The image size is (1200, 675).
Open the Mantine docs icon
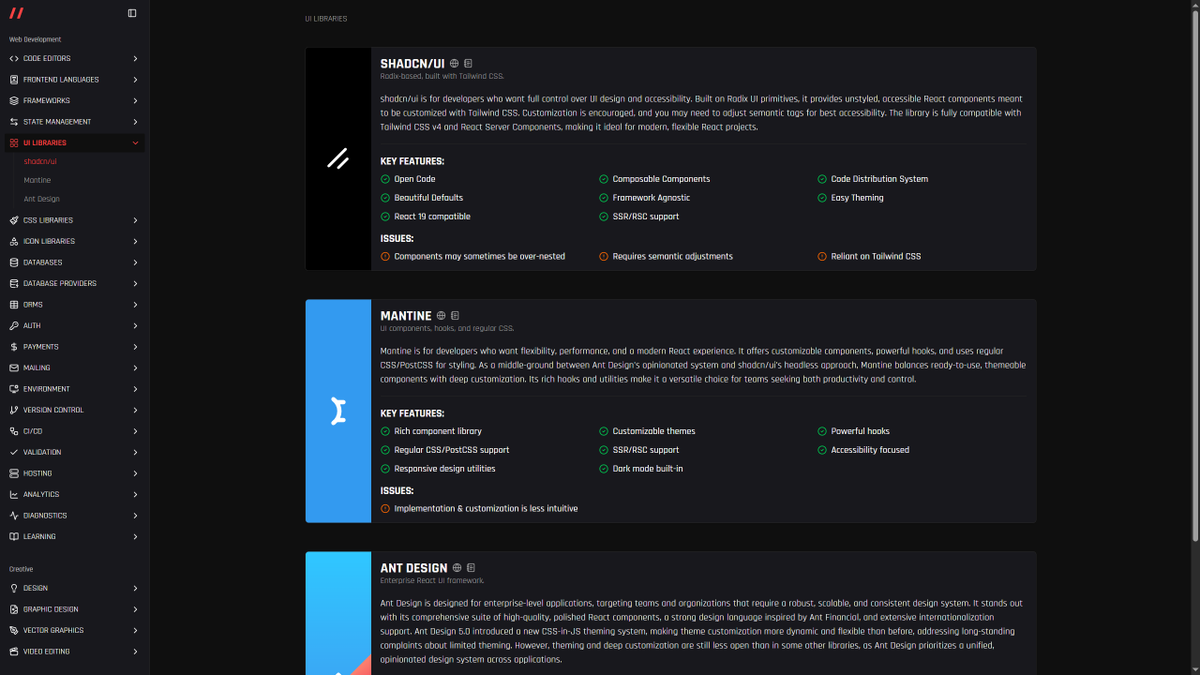point(455,316)
